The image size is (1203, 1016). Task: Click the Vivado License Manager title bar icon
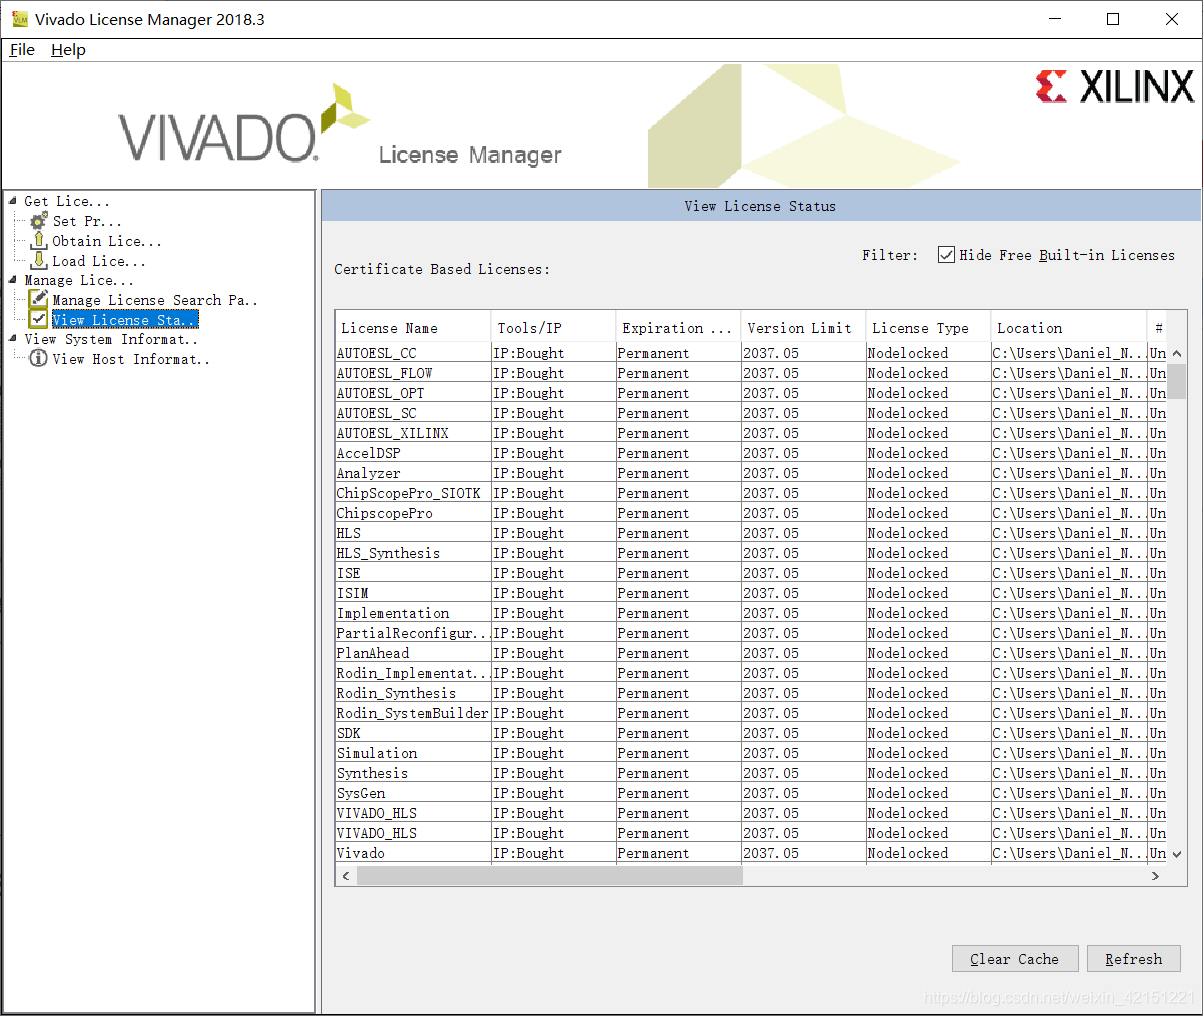[19, 19]
